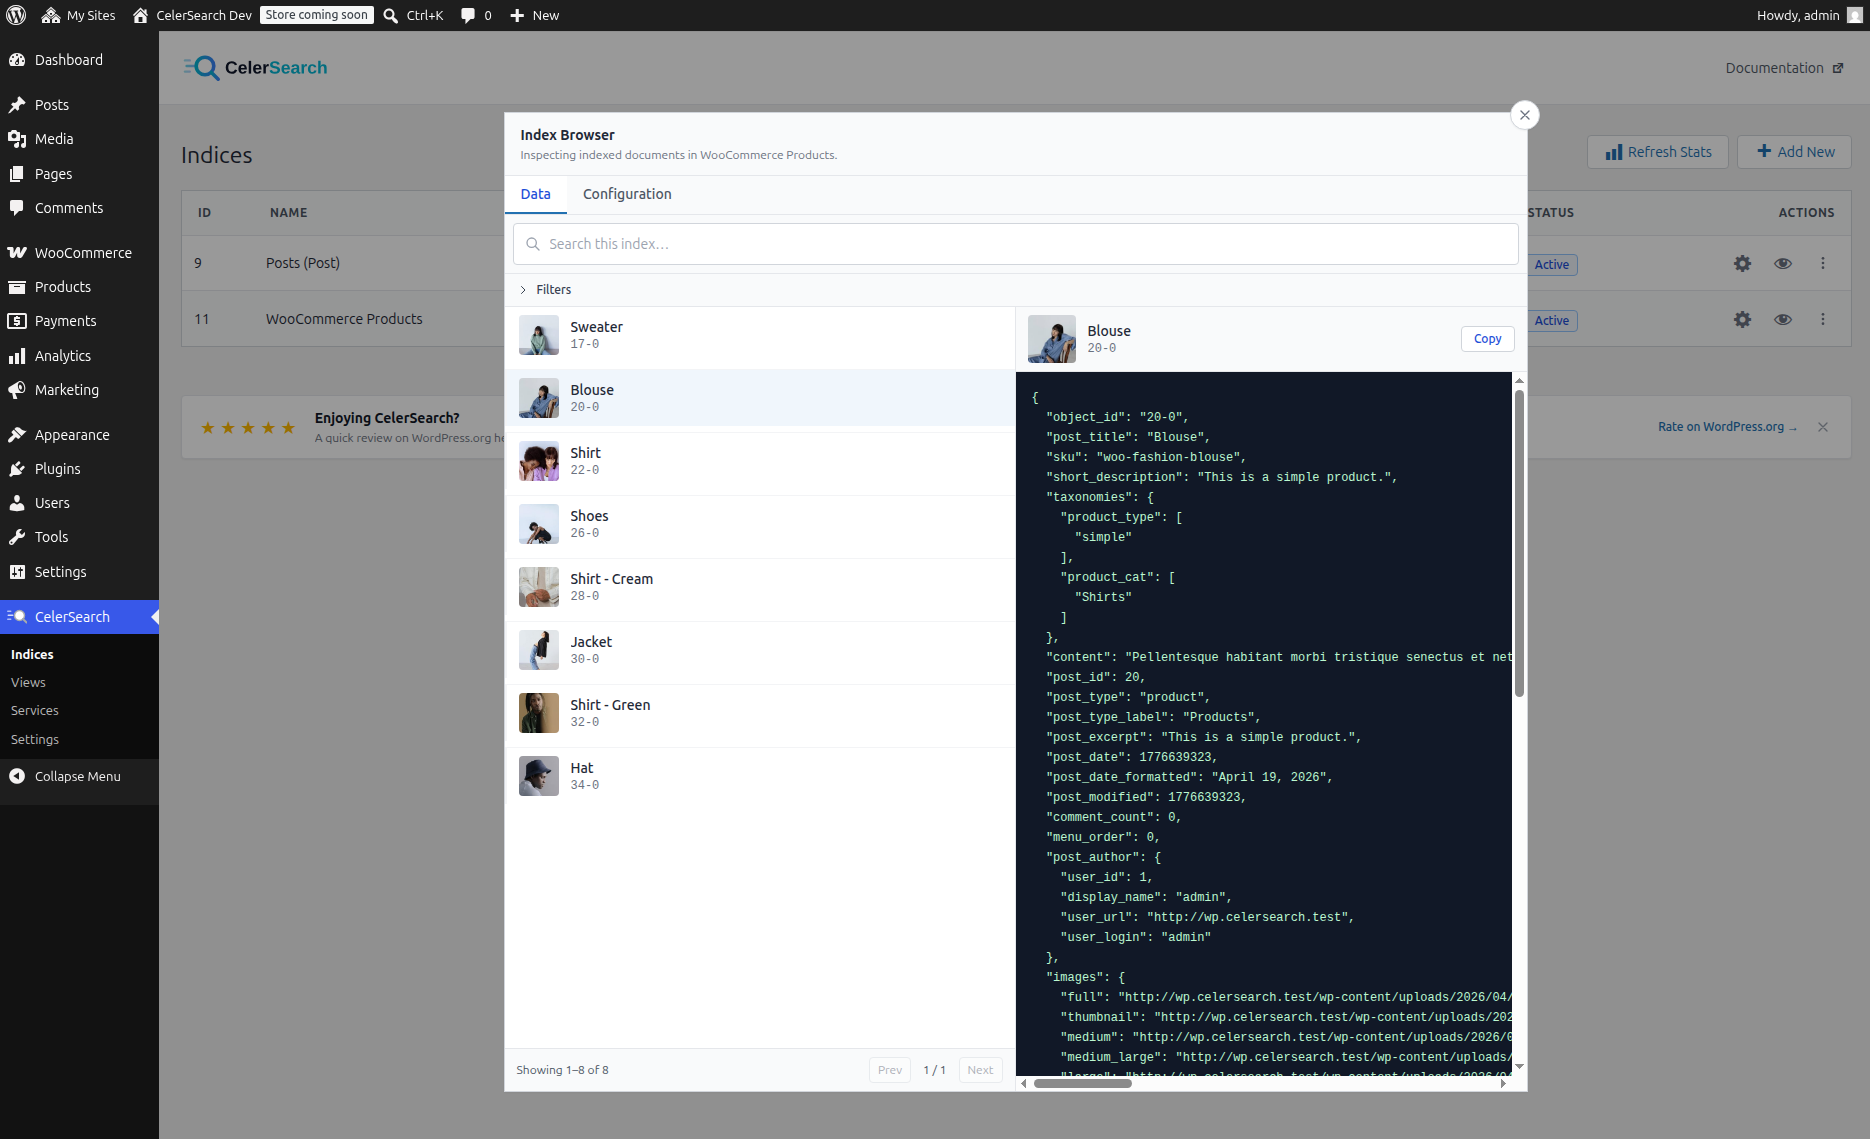Open the Posts pin icon menu
This screenshot has width=1870, height=1139.
click(79, 105)
